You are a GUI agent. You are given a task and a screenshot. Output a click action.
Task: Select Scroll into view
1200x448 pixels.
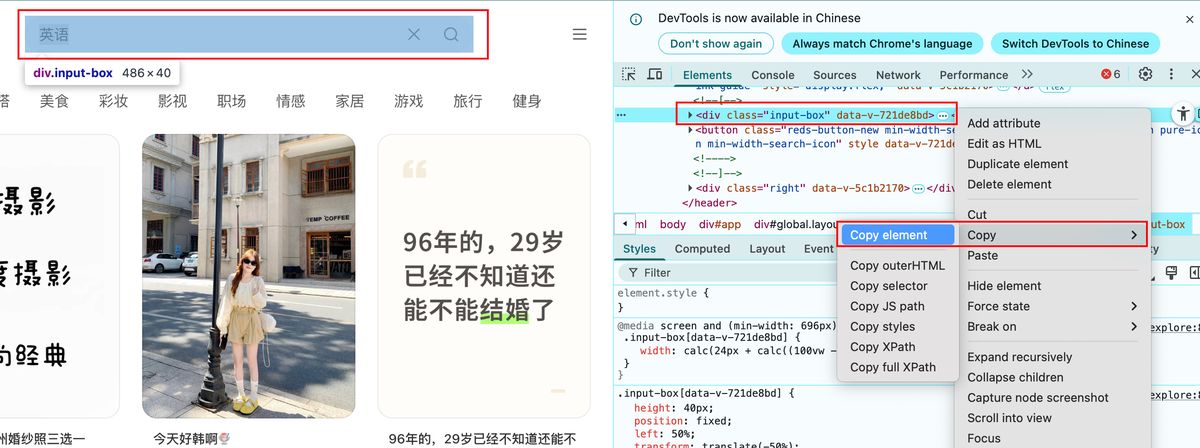[x=1009, y=418]
